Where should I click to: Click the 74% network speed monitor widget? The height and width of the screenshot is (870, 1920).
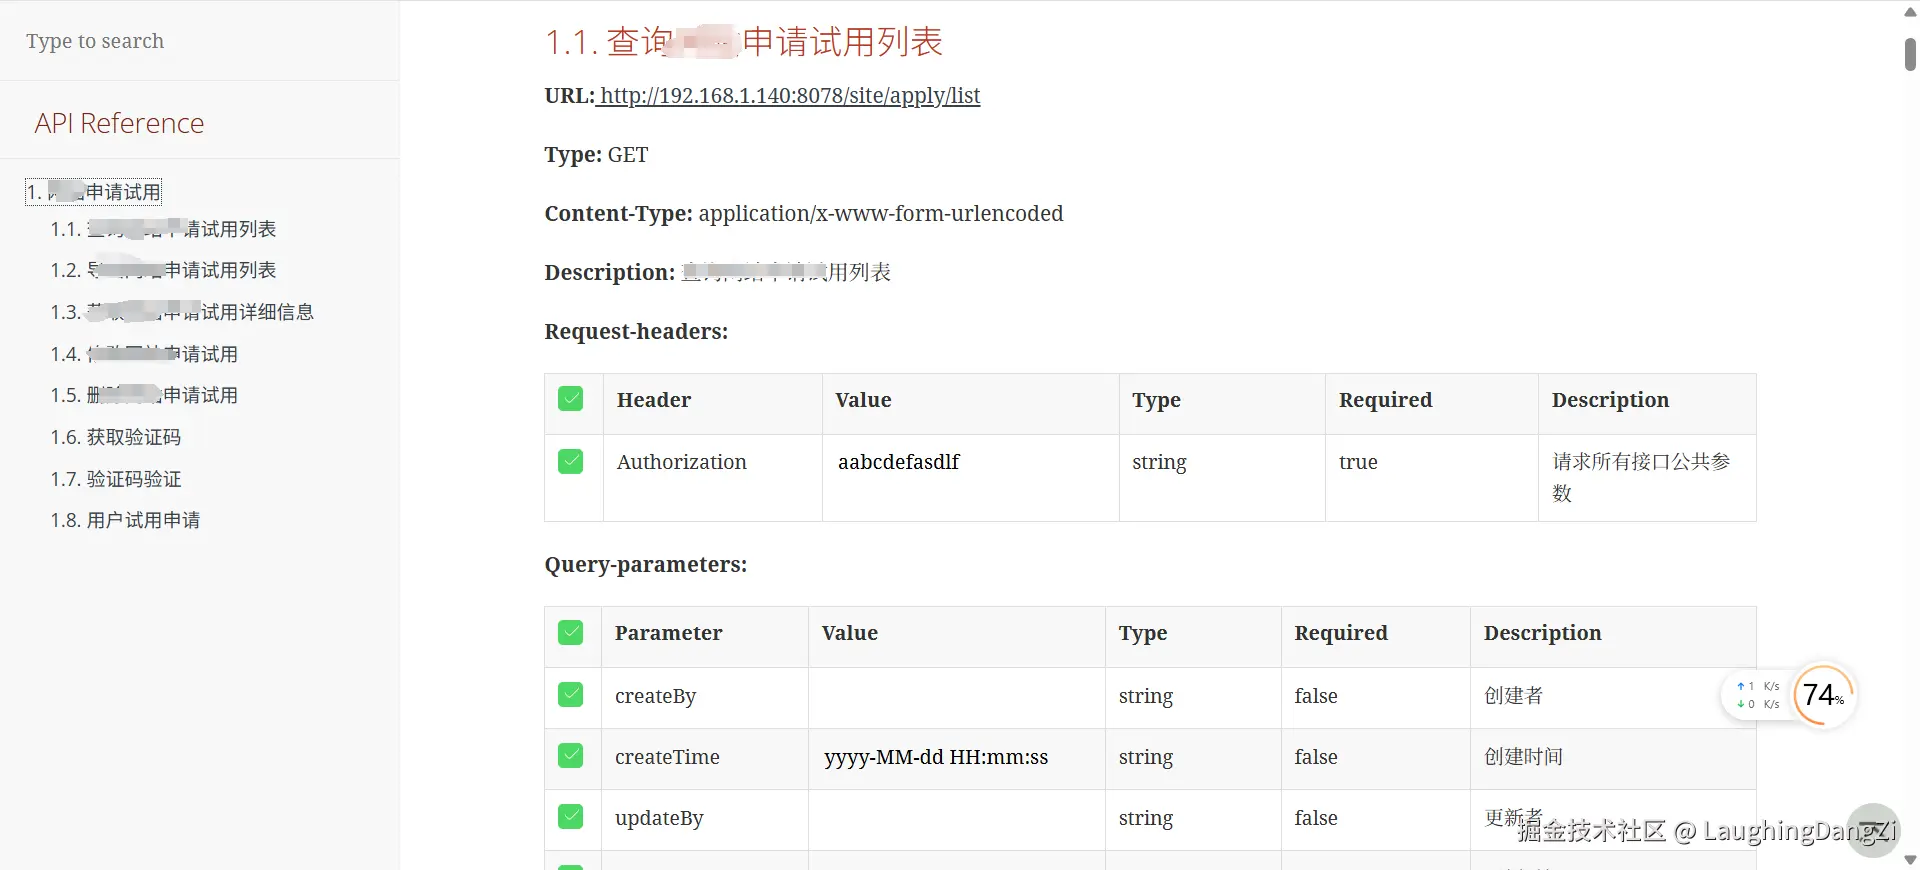pos(1824,695)
